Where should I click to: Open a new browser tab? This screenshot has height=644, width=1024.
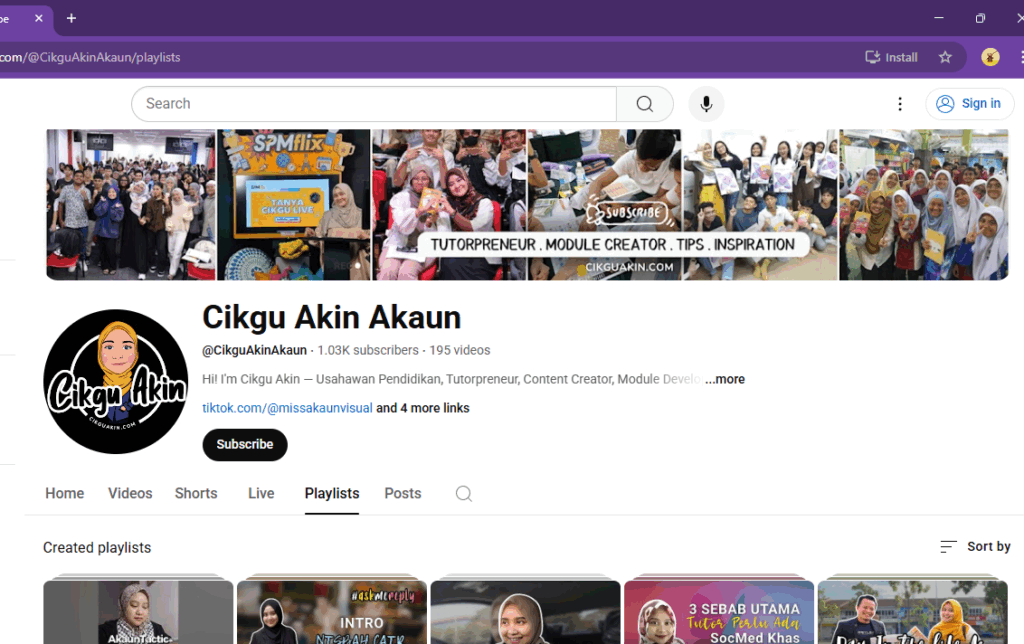tap(71, 18)
